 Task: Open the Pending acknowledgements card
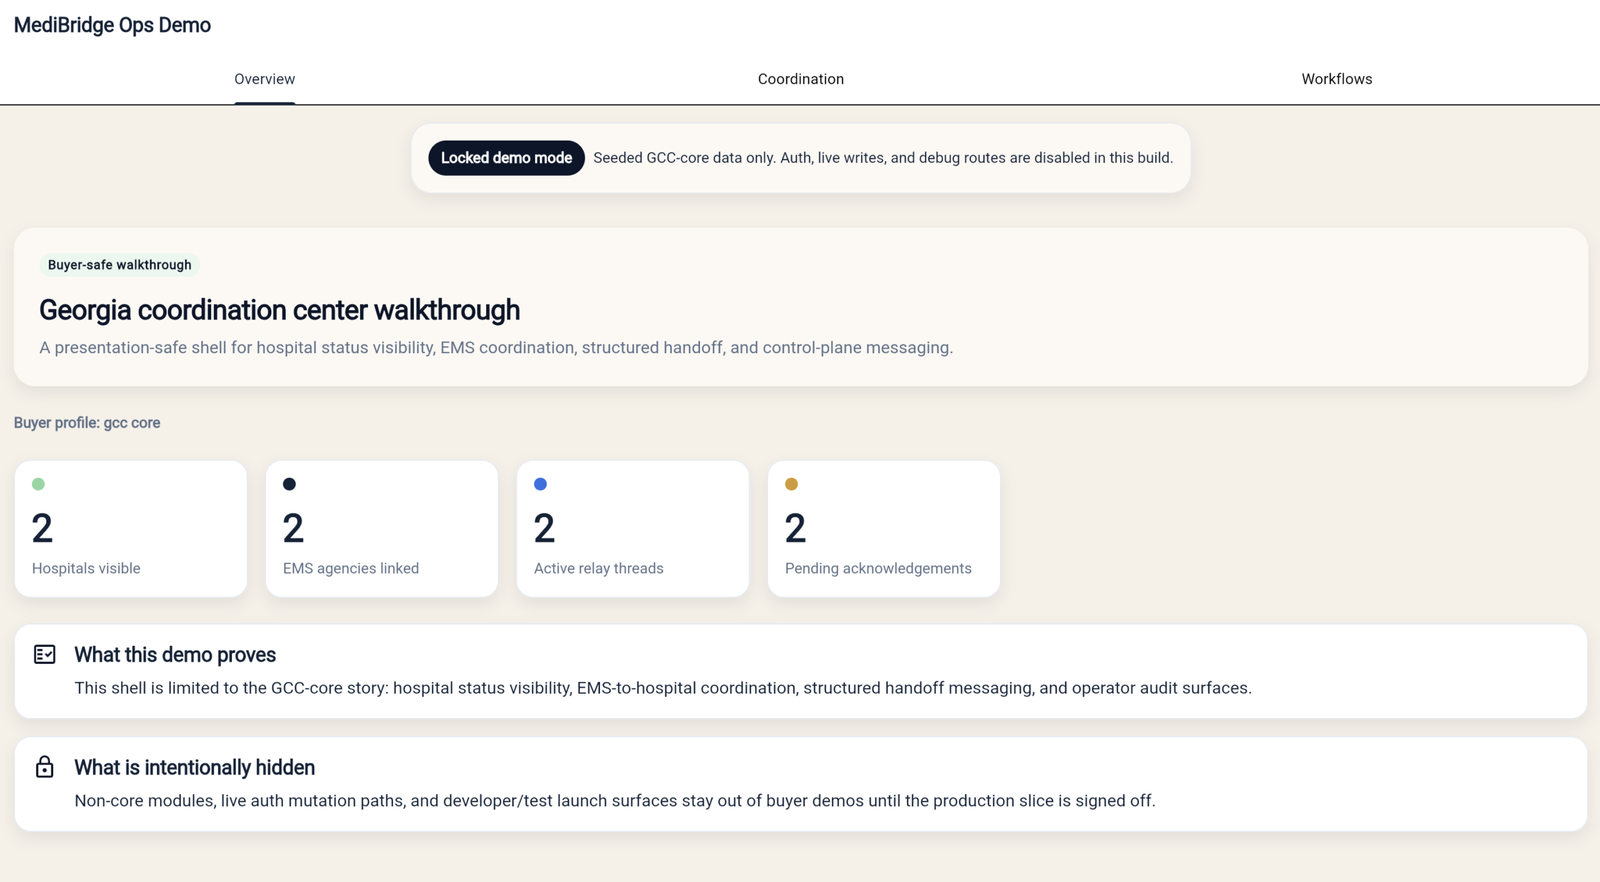[x=884, y=529]
